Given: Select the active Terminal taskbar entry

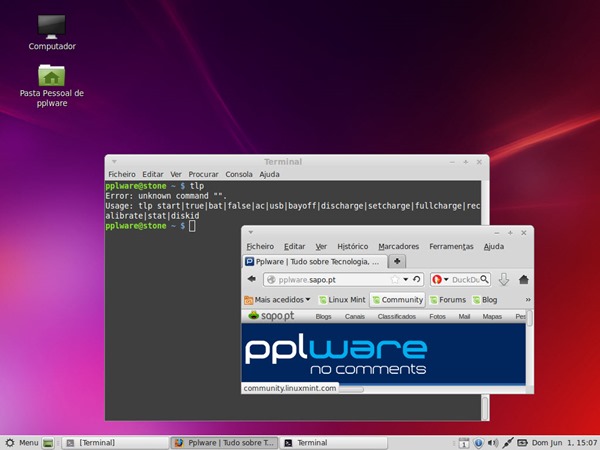Looking at the screenshot, I should pyautogui.click(x=334, y=443).
